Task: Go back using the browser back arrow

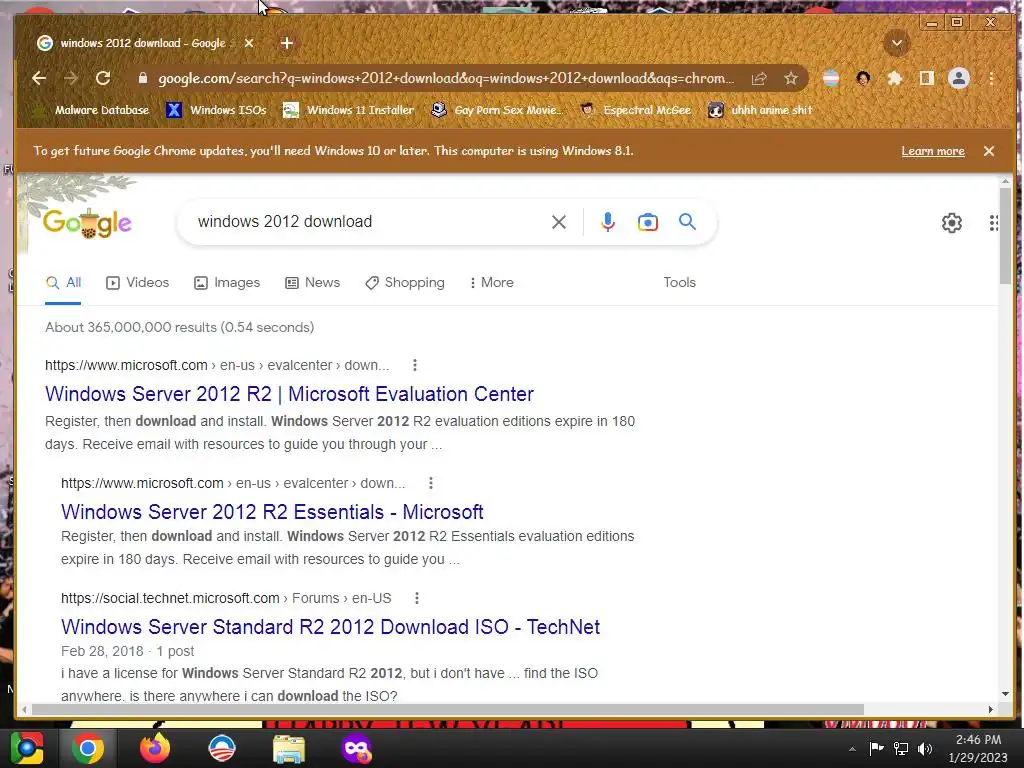Action: tap(39, 79)
